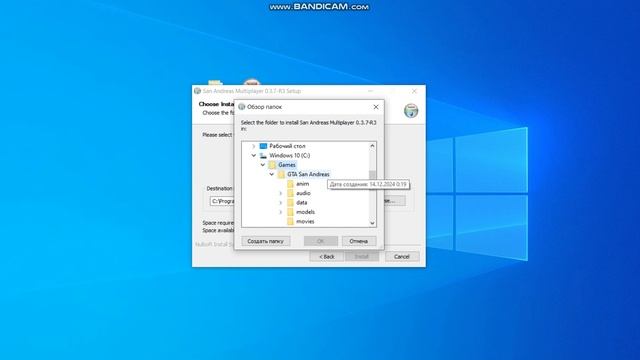Click the anim folder icon
This screenshot has height=360, width=640.
290,184
